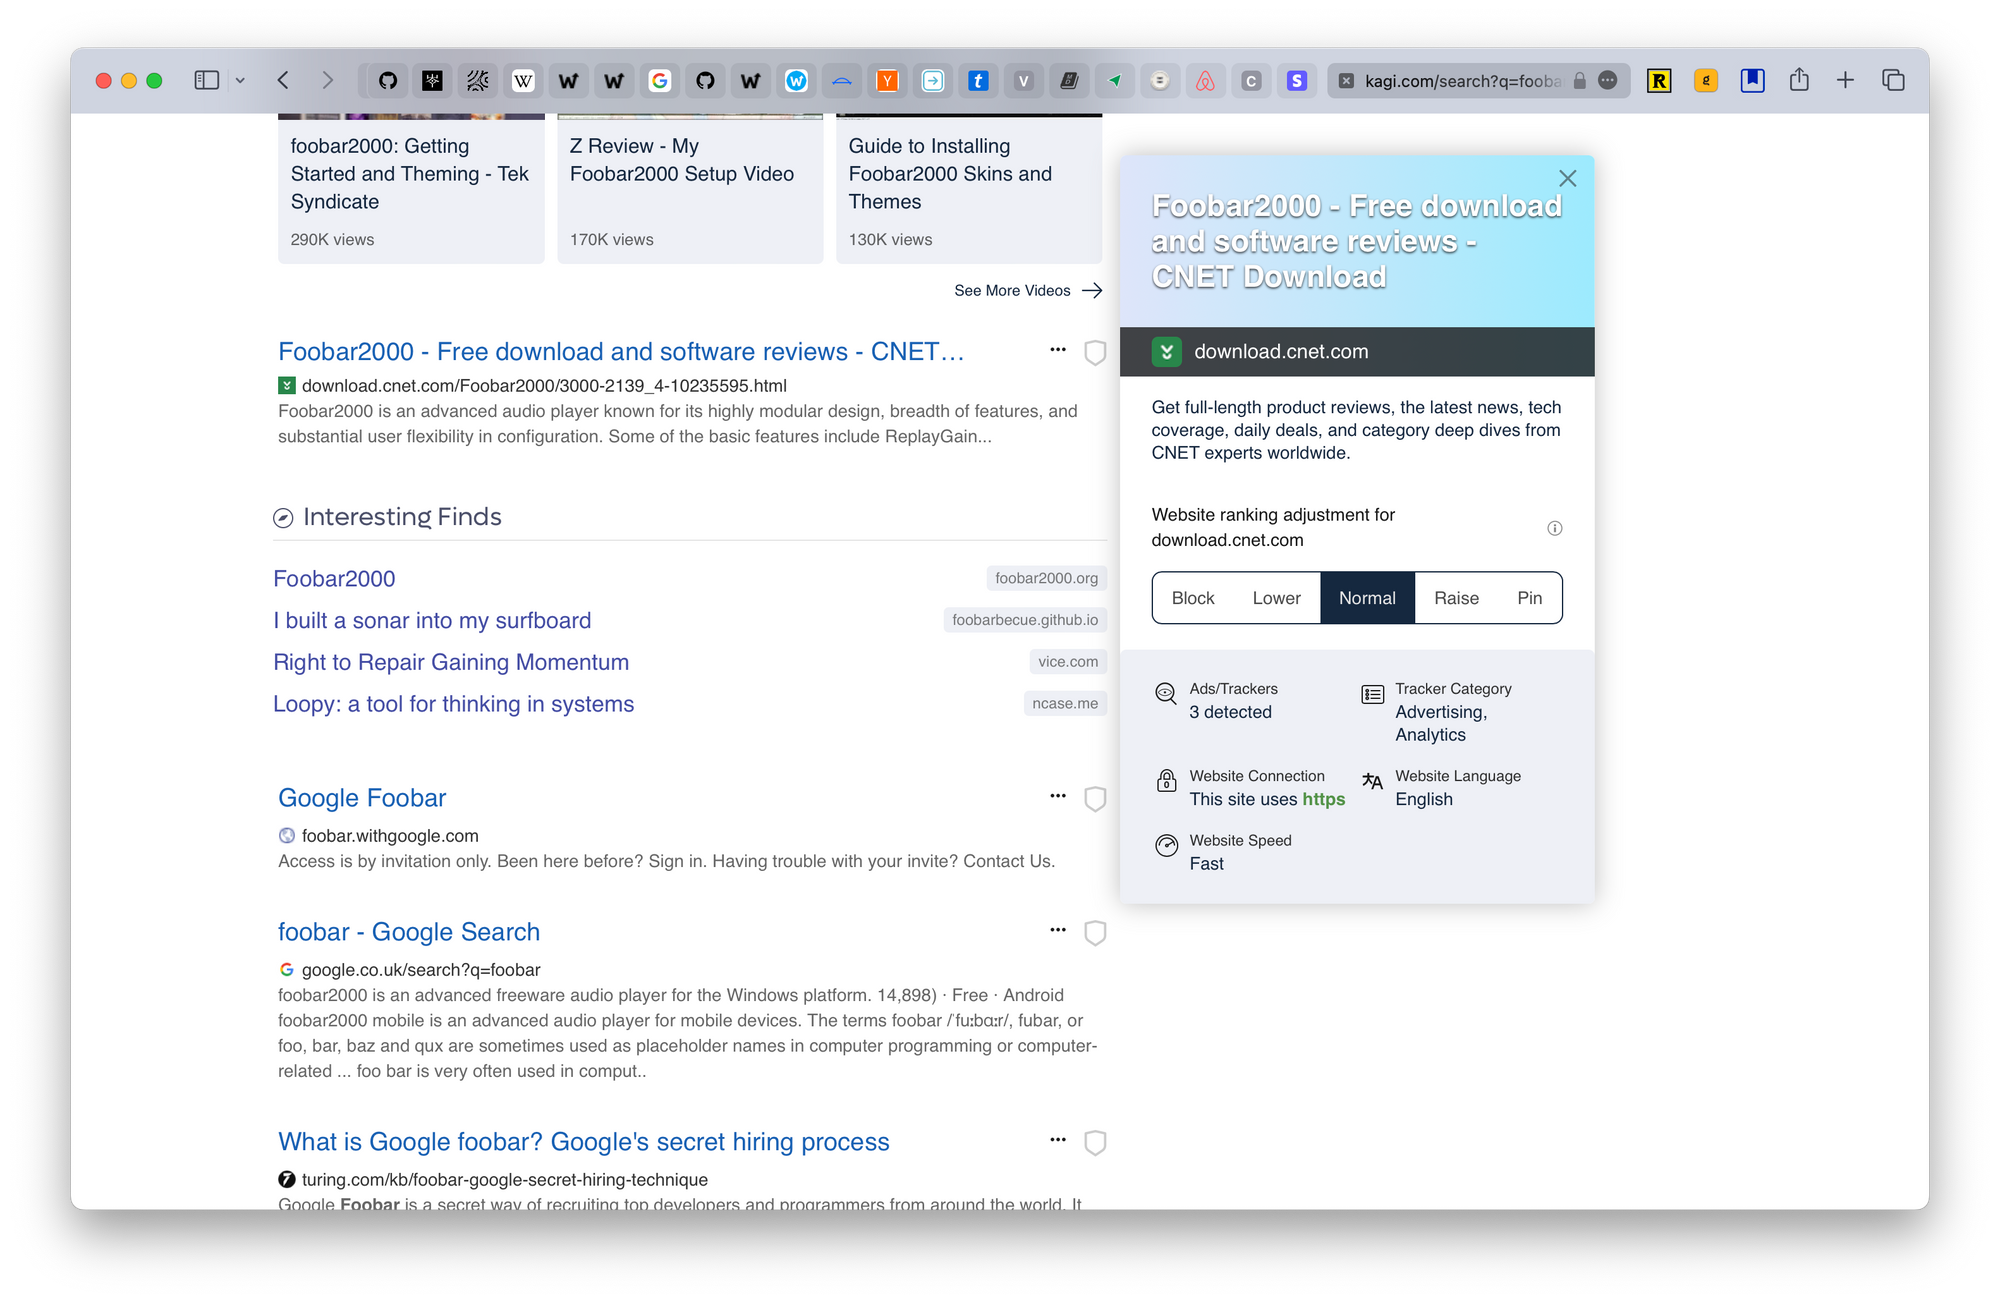The height and width of the screenshot is (1303, 2000).
Task: Open more options for turing.com result
Action: click(x=1058, y=1139)
